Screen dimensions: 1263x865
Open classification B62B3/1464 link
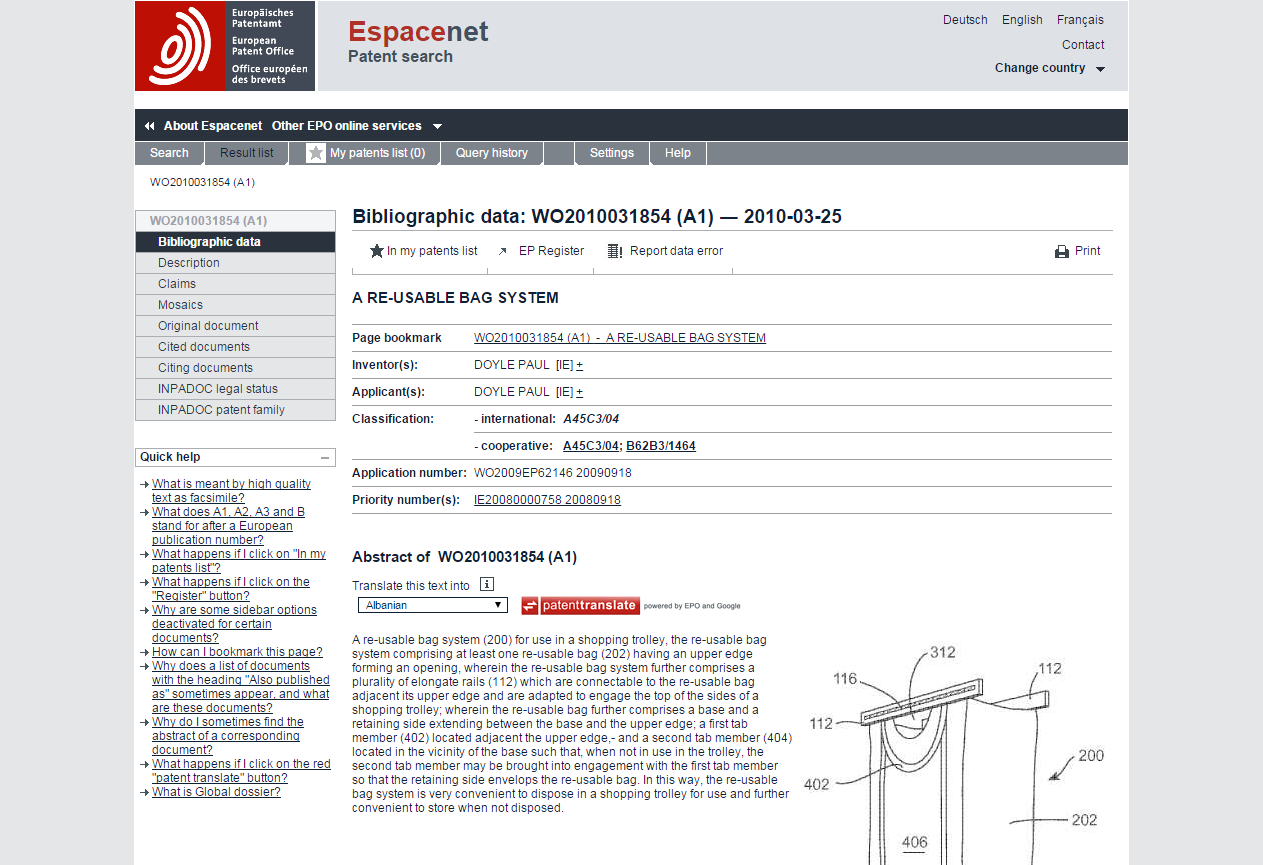[x=661, y=446]
